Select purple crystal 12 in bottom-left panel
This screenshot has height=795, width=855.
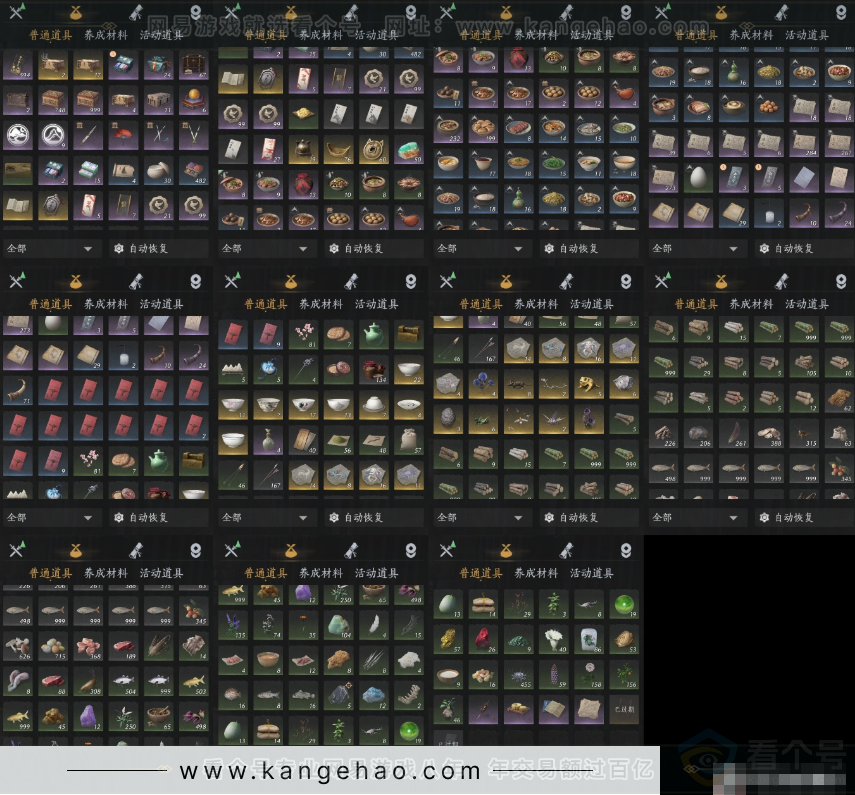[x=88, y=716]
